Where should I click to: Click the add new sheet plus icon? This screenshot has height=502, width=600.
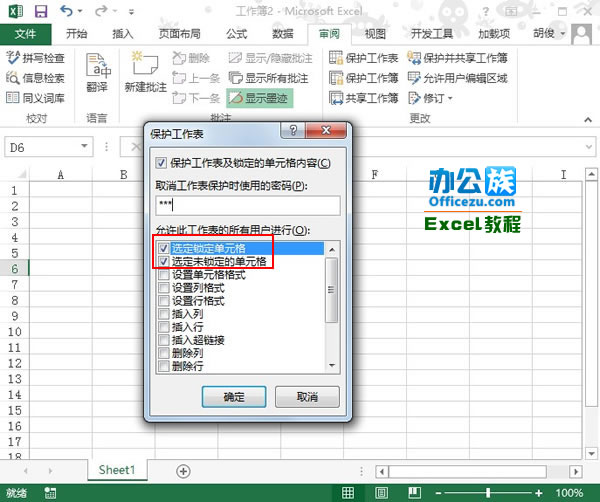(x=183, y=471)
